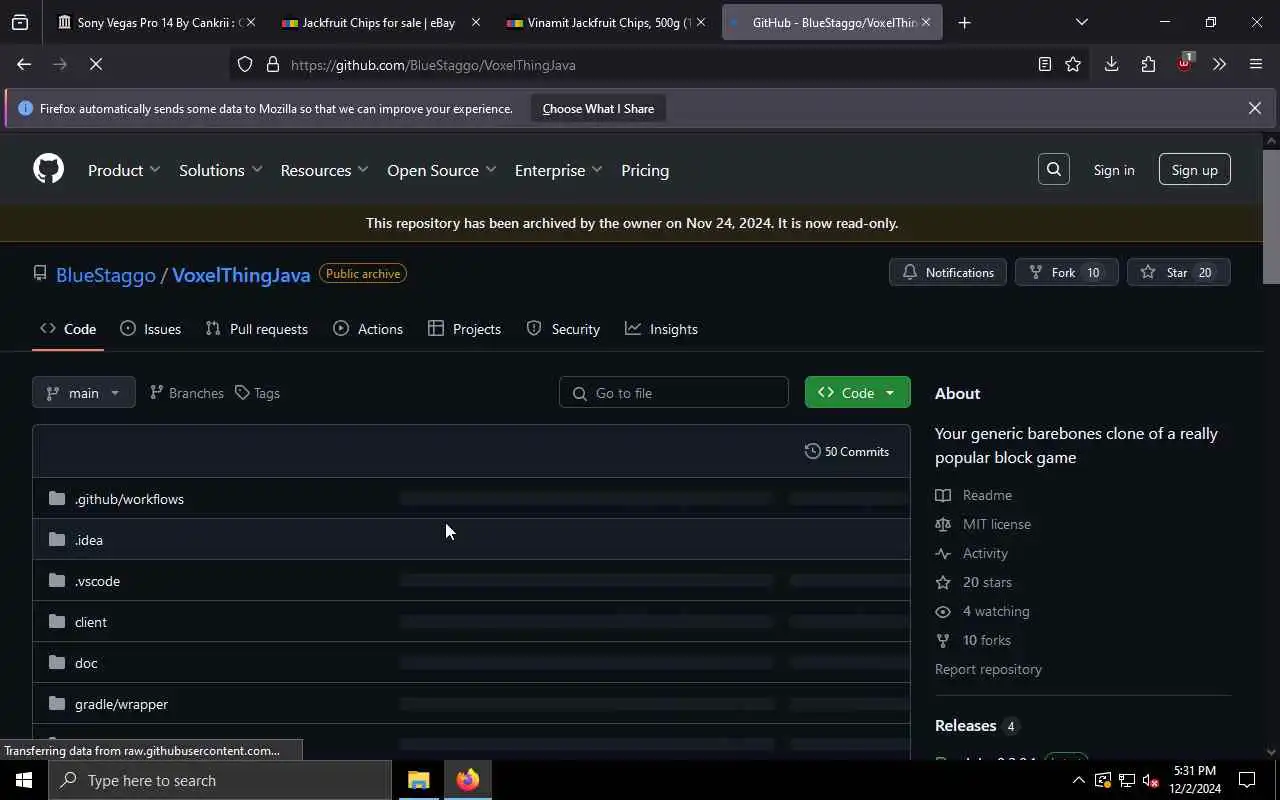1280x800 pixels.
Task: Click the Notifications bell button
Action: pos(948,272)
